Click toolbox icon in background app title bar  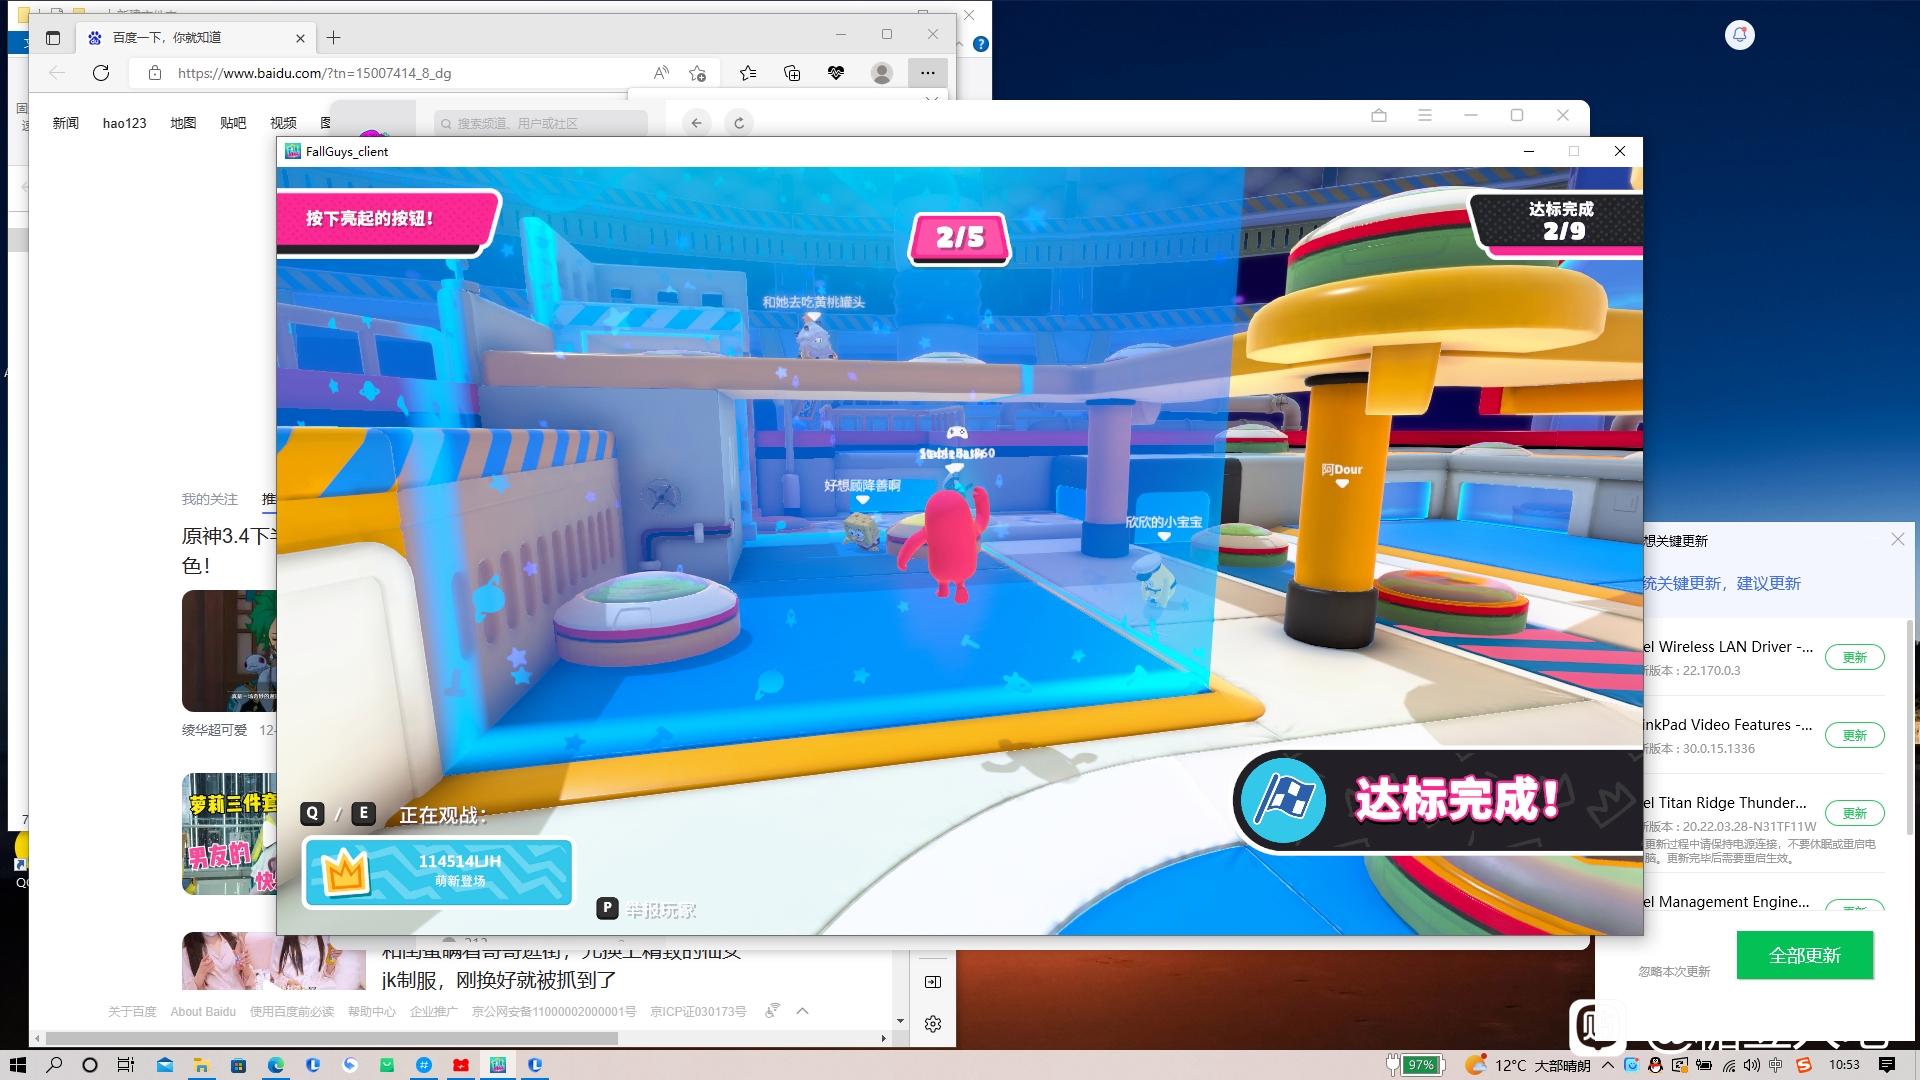tap(1379, 115)
